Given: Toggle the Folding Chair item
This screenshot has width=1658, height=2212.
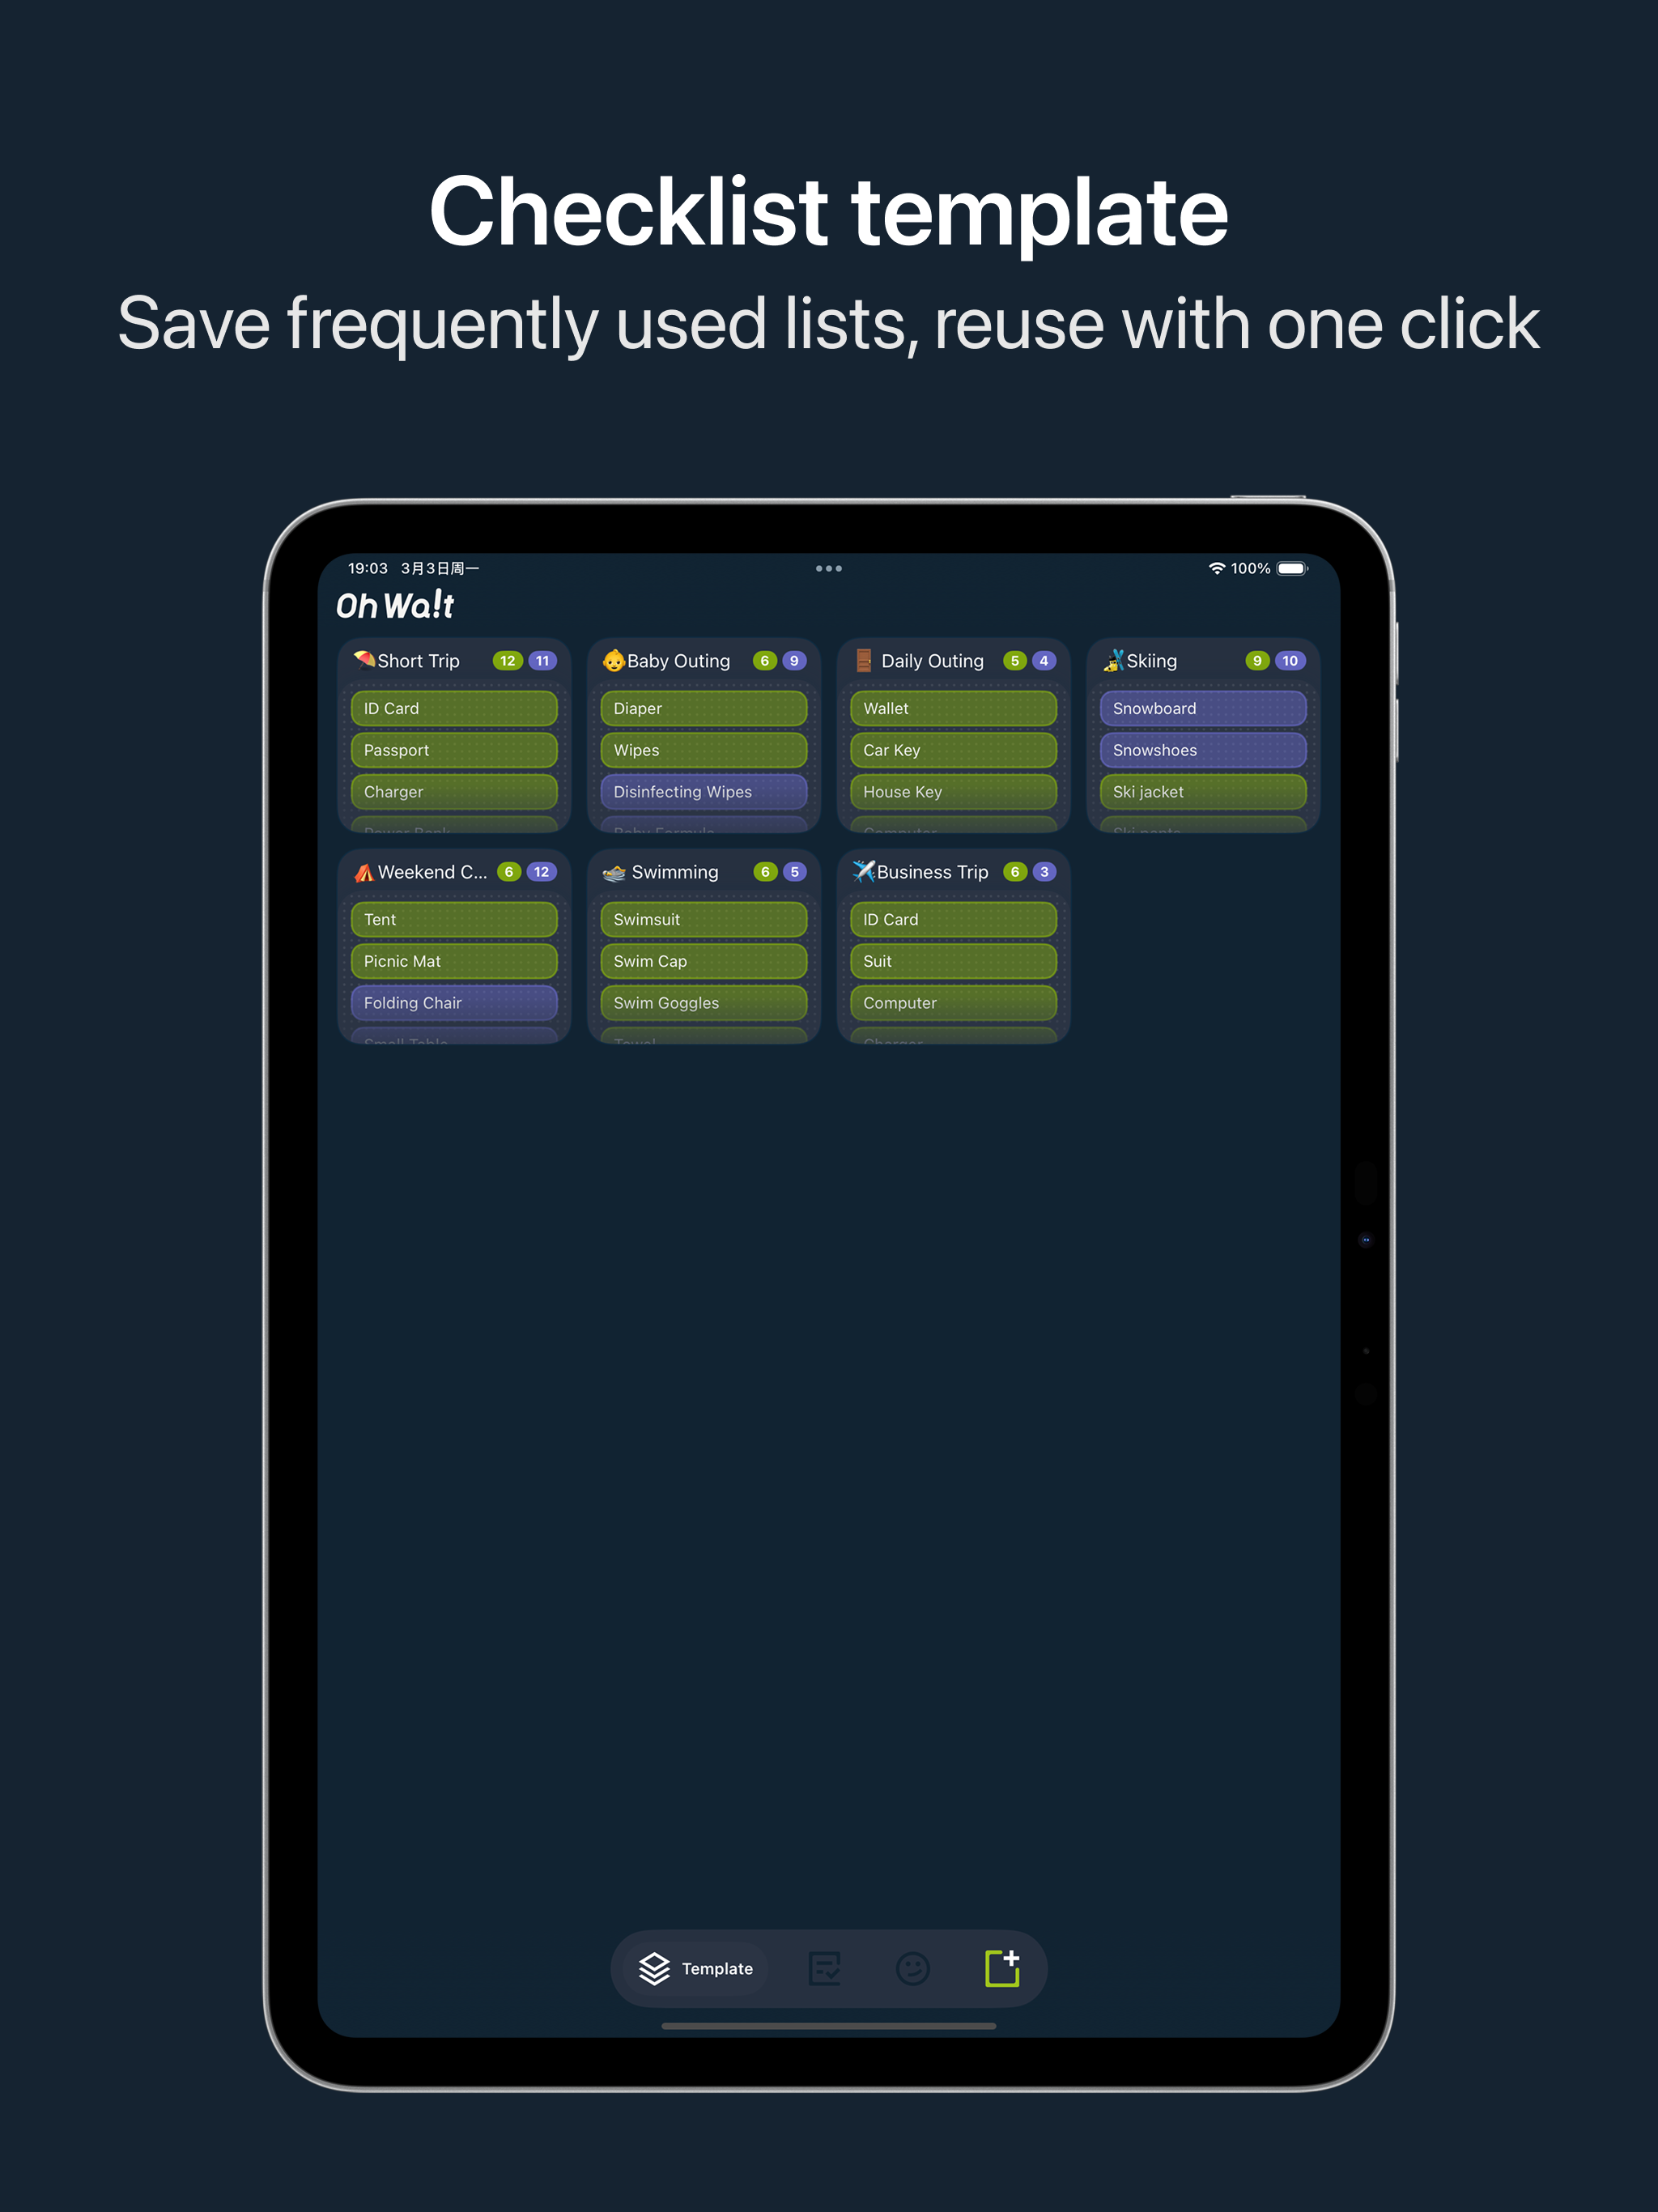Looking at the screenshot, I should (x=454, y=1002).
